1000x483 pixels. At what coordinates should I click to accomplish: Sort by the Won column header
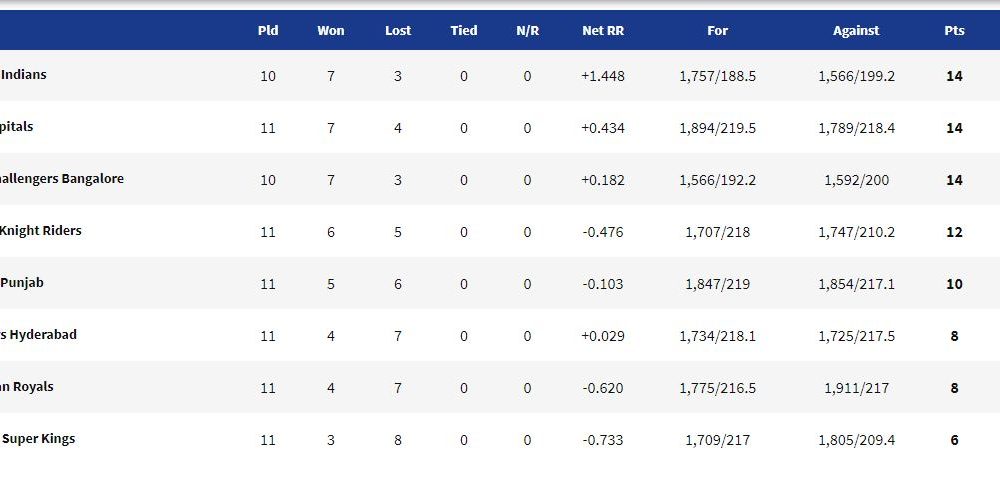point(330,30)
